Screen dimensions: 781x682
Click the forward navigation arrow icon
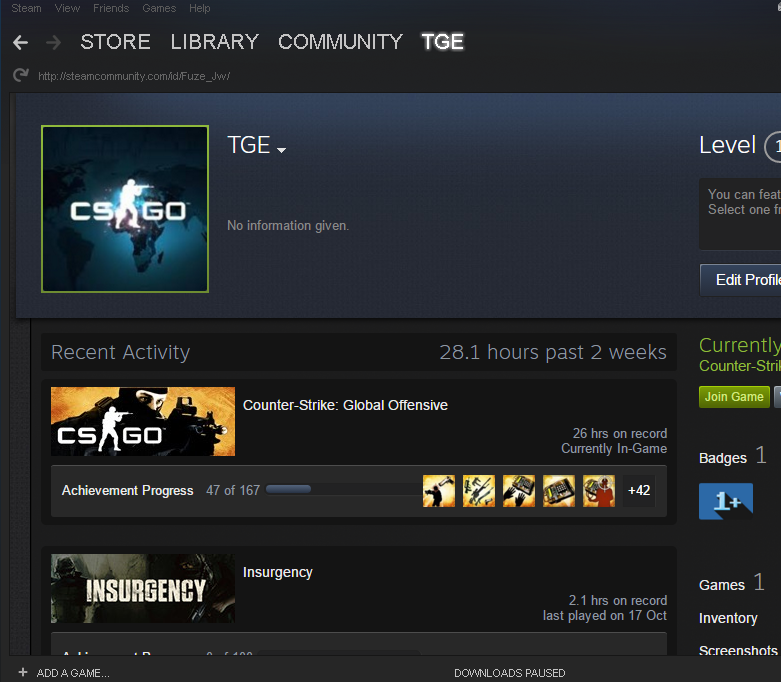click(x=53, y=43)
